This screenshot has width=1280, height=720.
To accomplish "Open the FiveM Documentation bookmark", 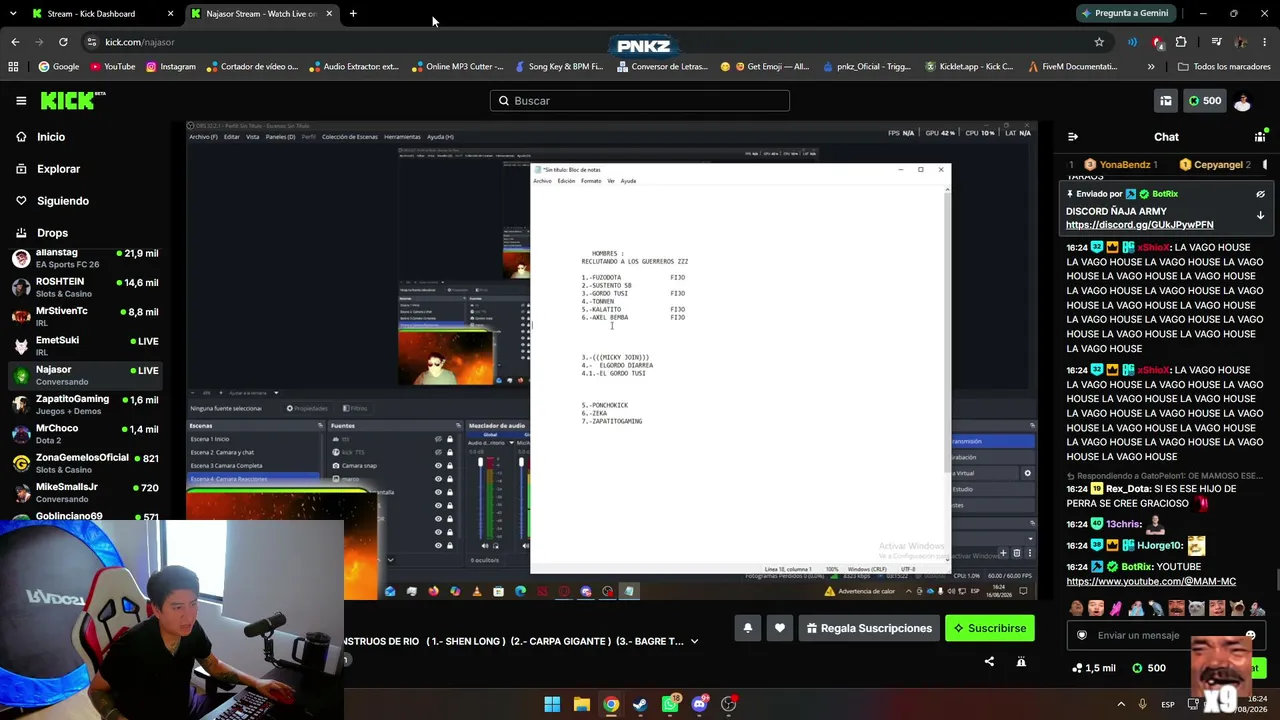I will coord(1073,67).
